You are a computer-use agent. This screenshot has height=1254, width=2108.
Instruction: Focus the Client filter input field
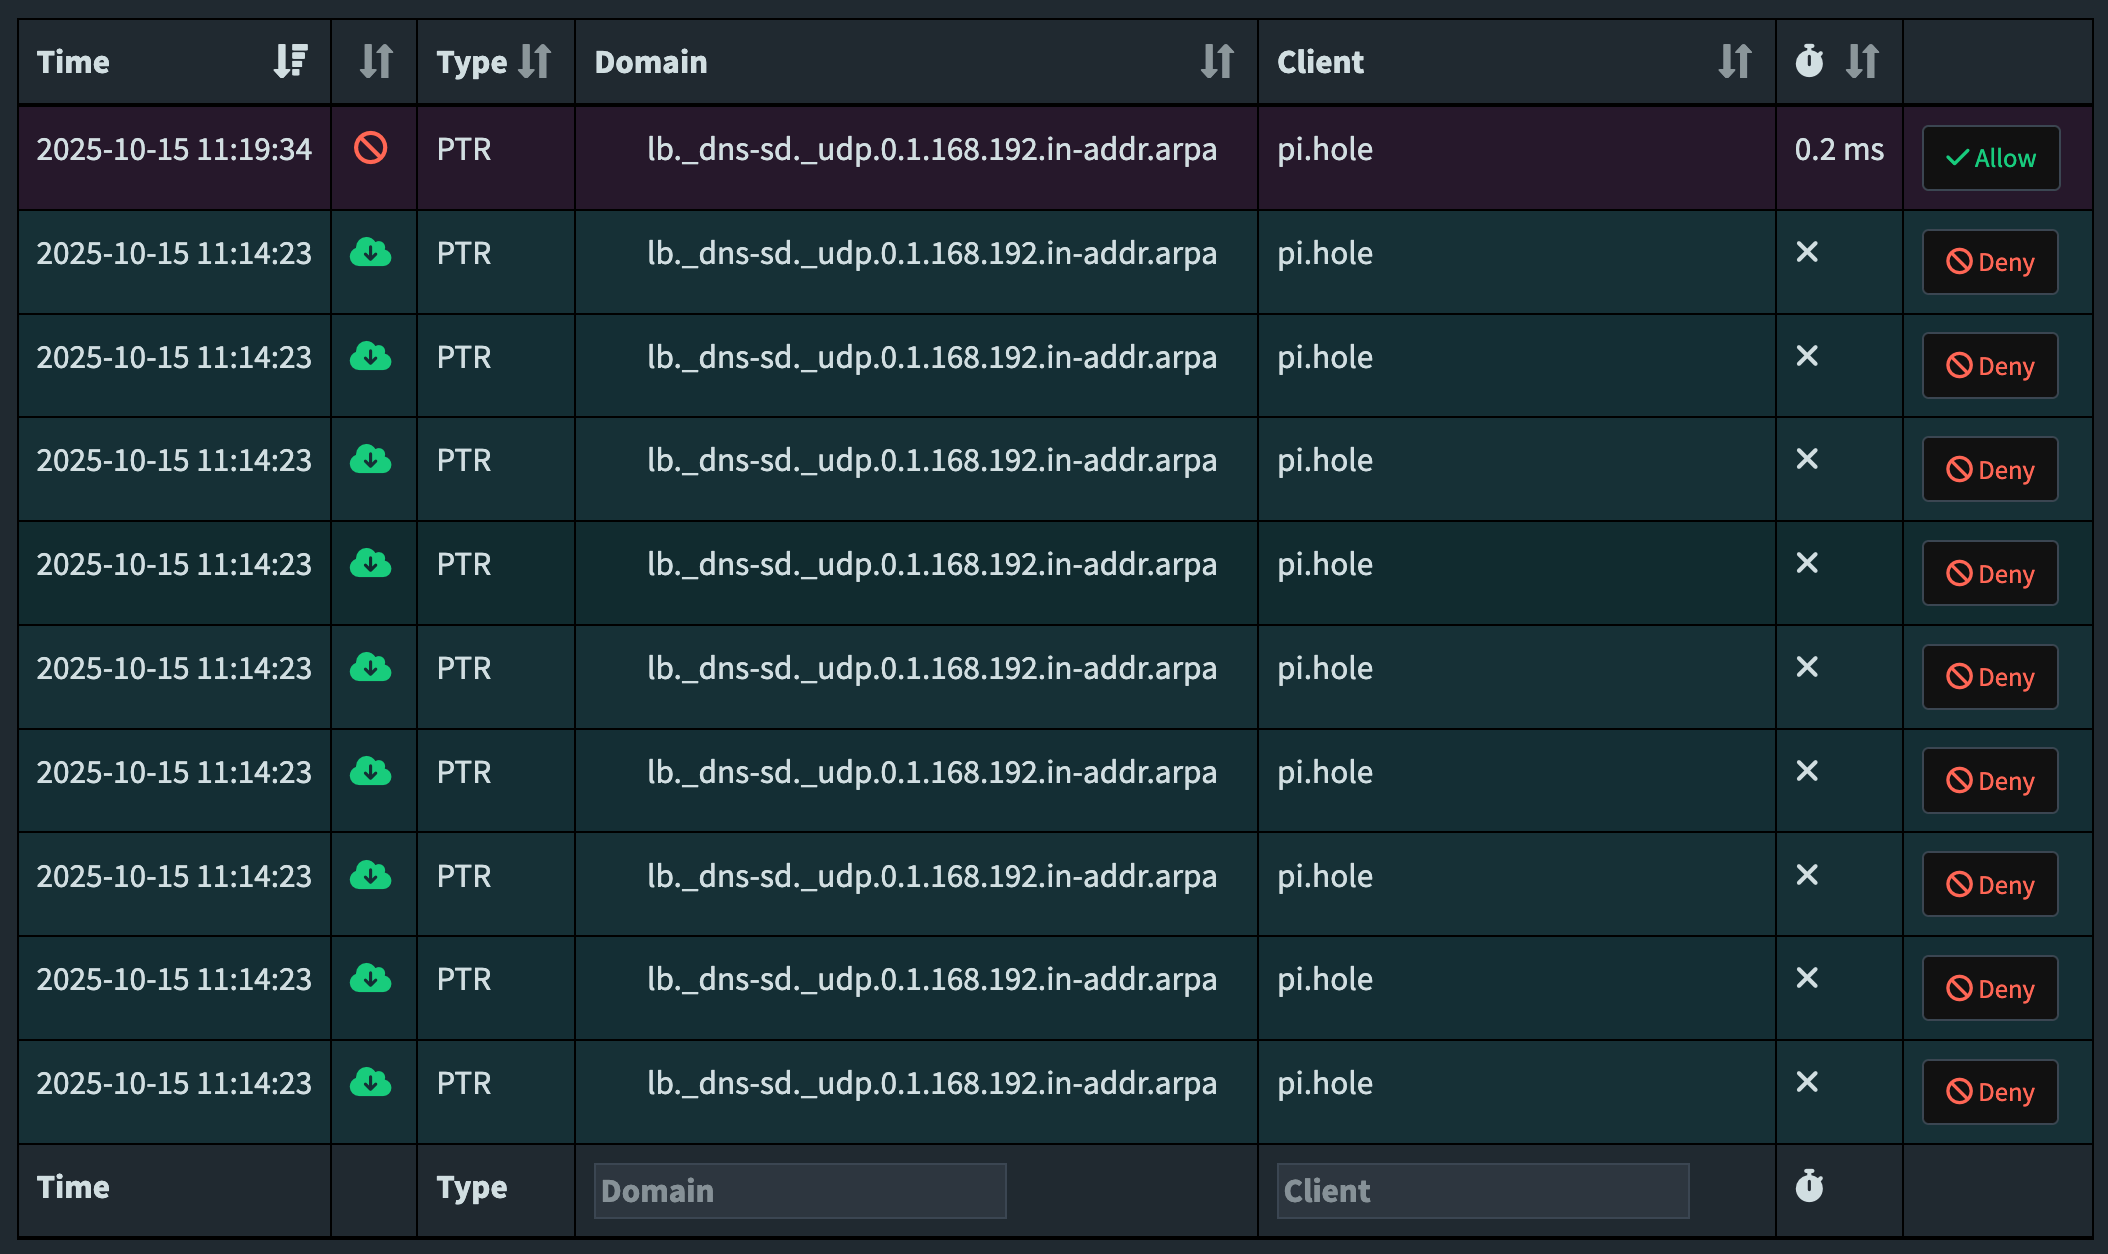pos(1482,1191)
